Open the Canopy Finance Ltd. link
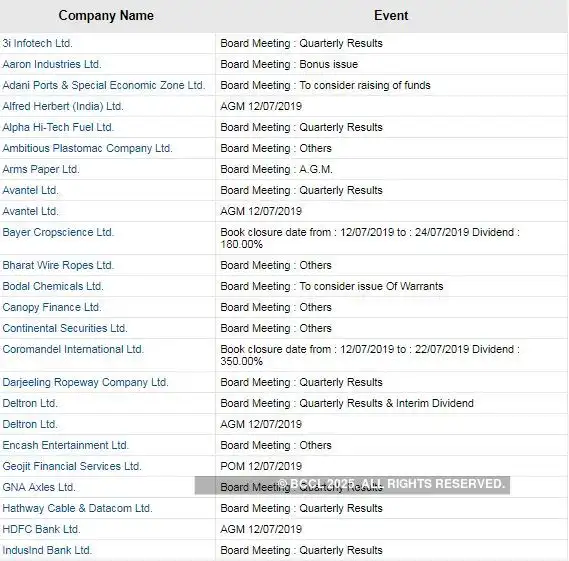The image size is (569, 561). coord(52,307)
